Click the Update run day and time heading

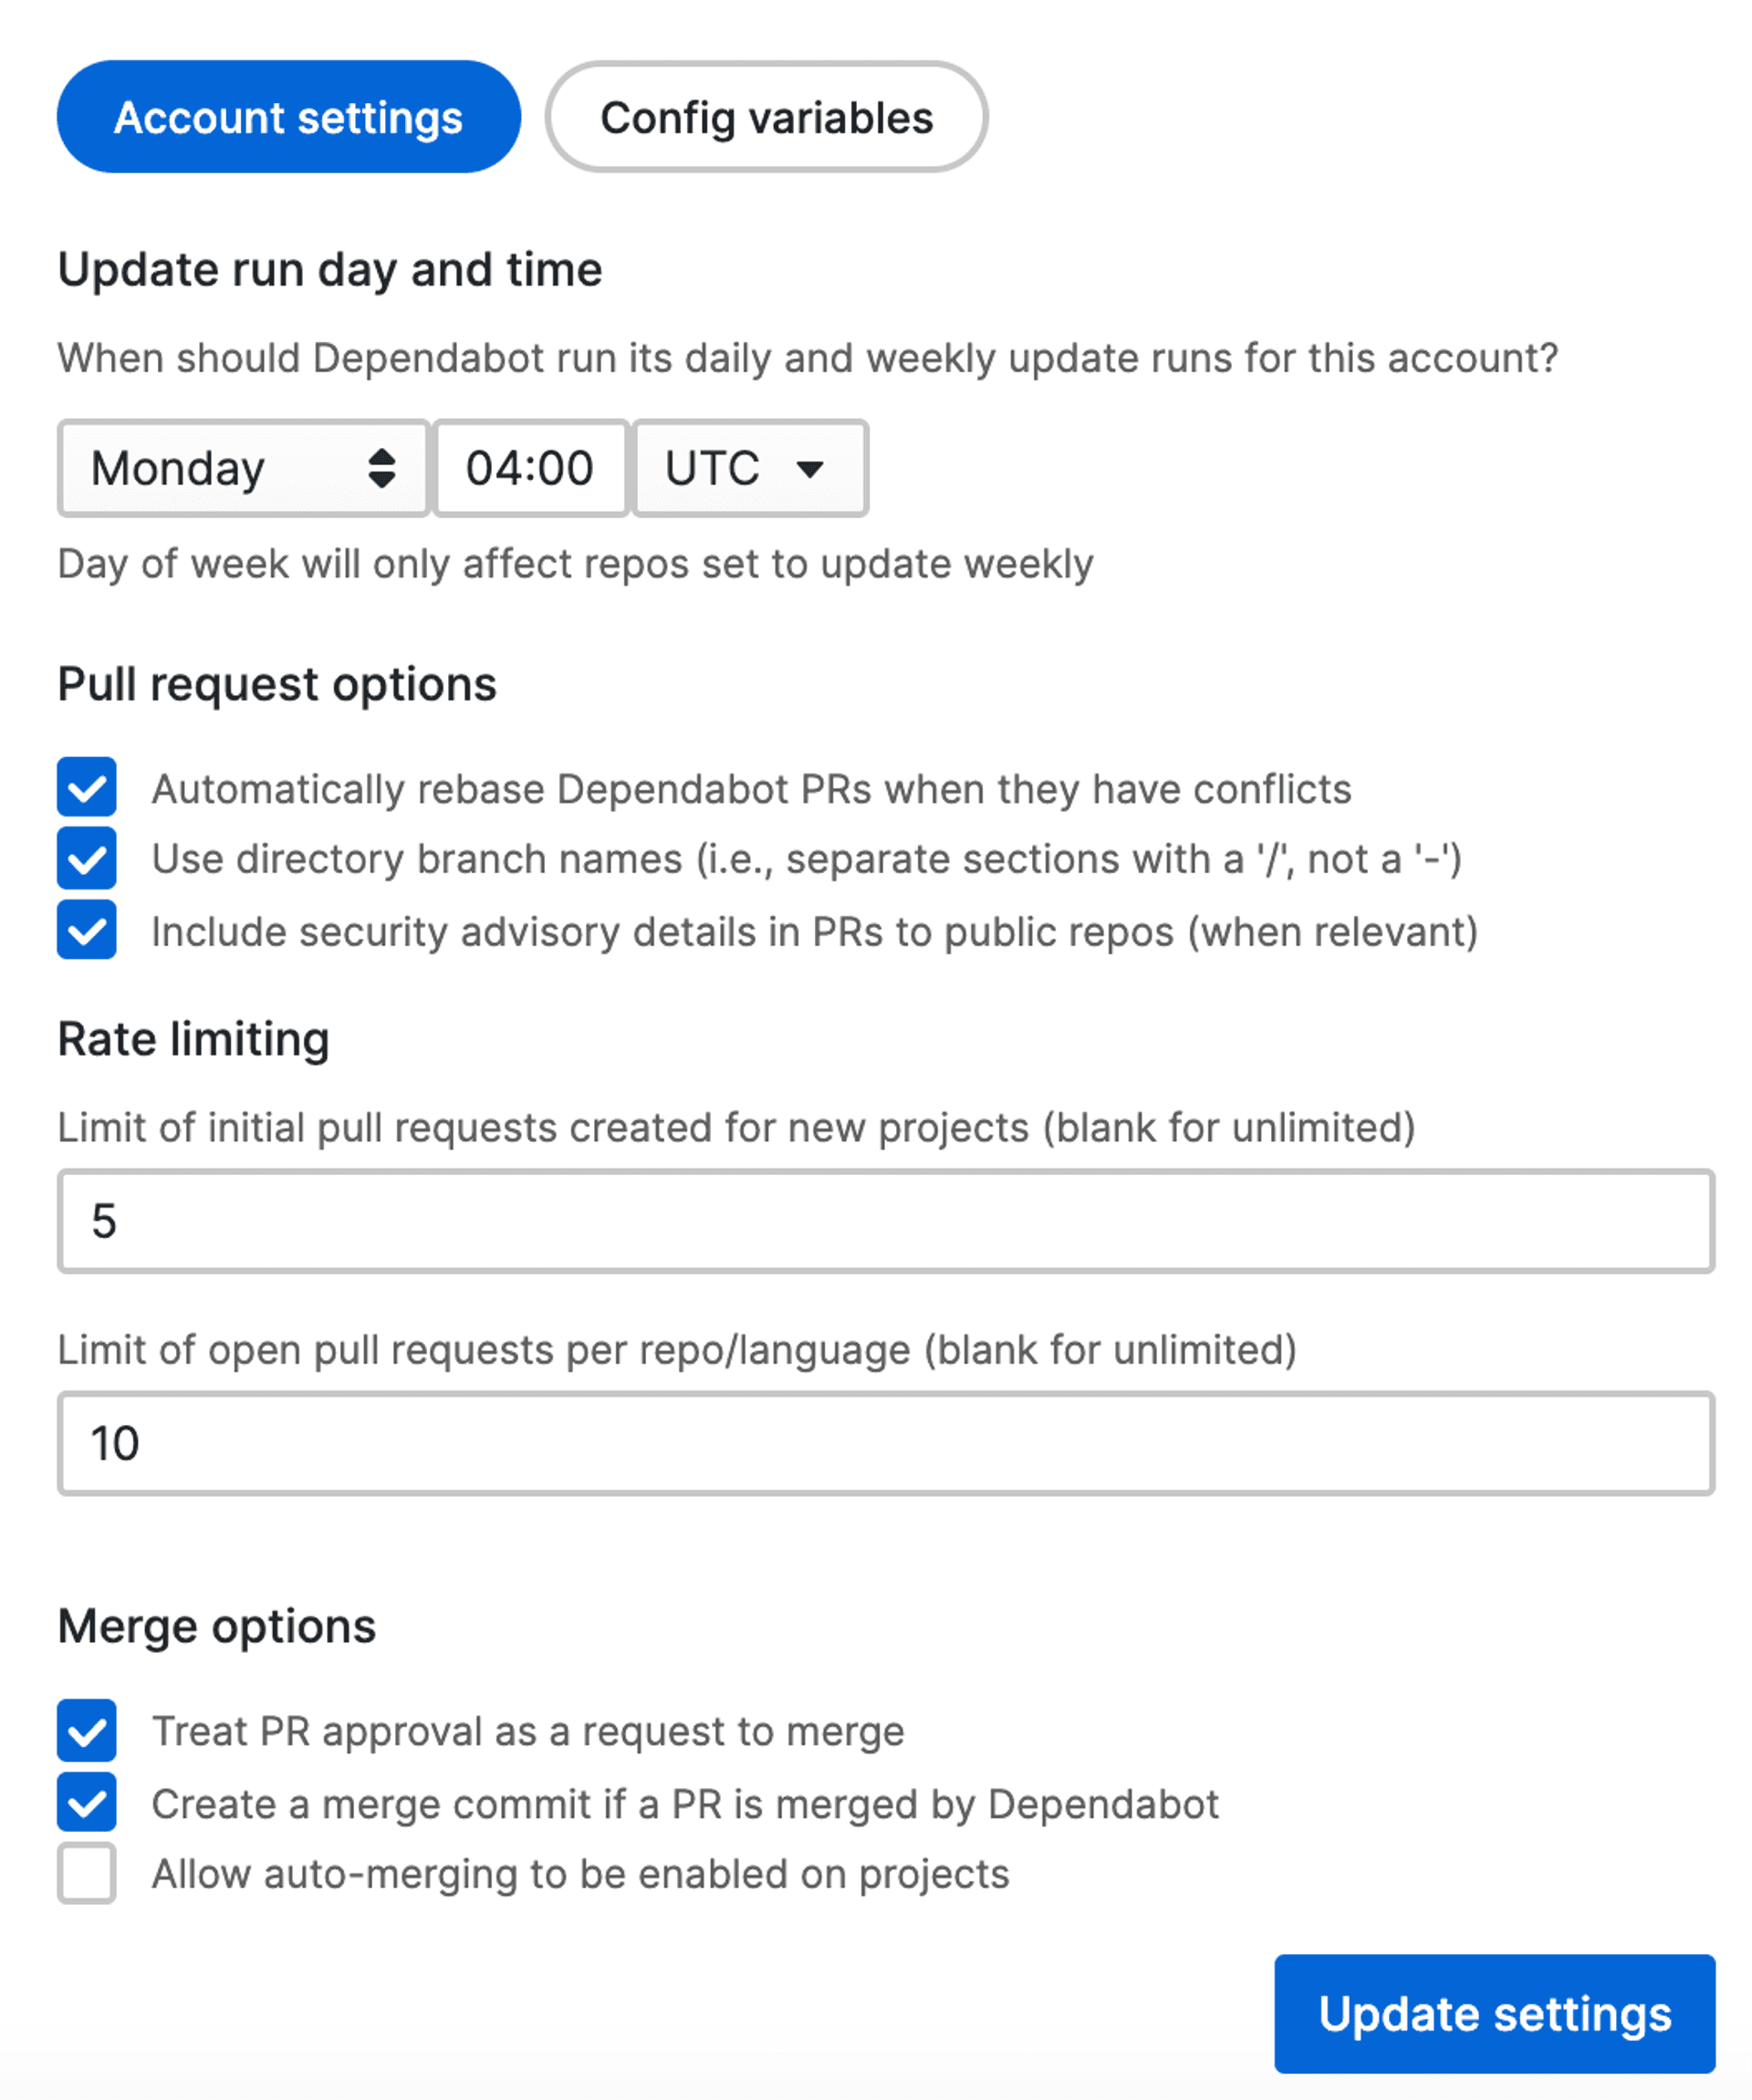click(330, 268)
